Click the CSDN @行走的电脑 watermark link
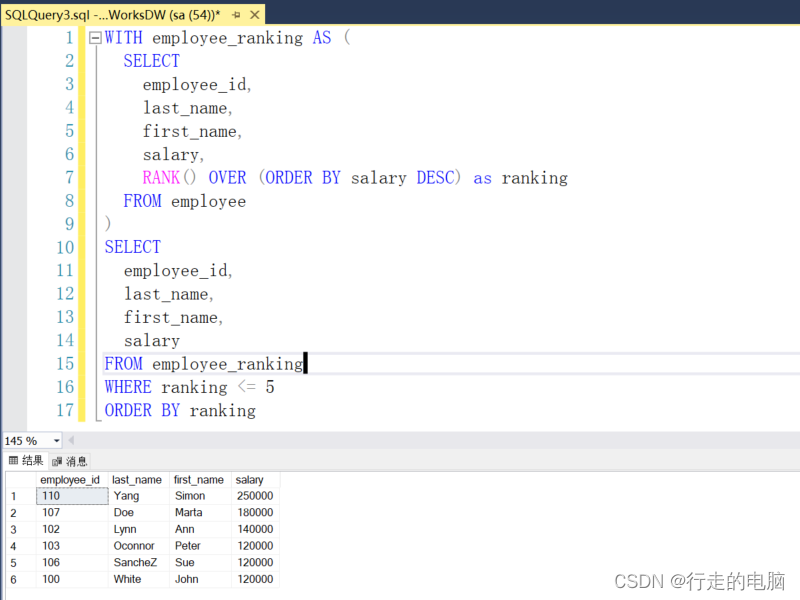 click(x=700, y=580)
